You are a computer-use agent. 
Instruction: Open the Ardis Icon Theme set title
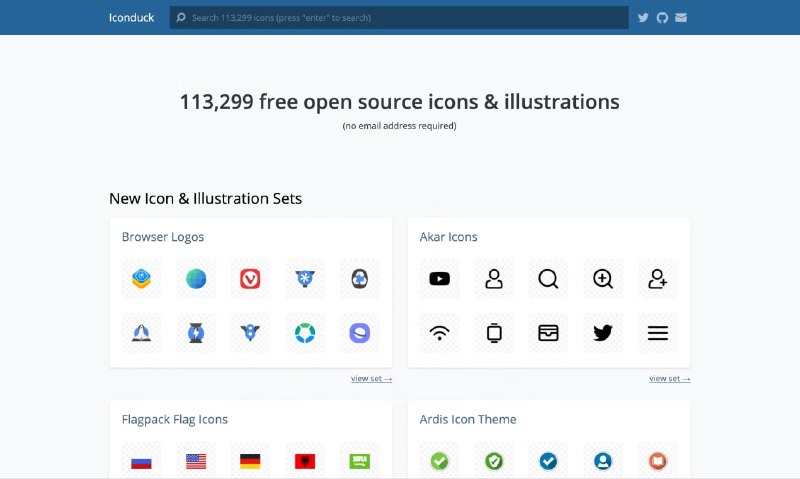click(x=468, y=419)
